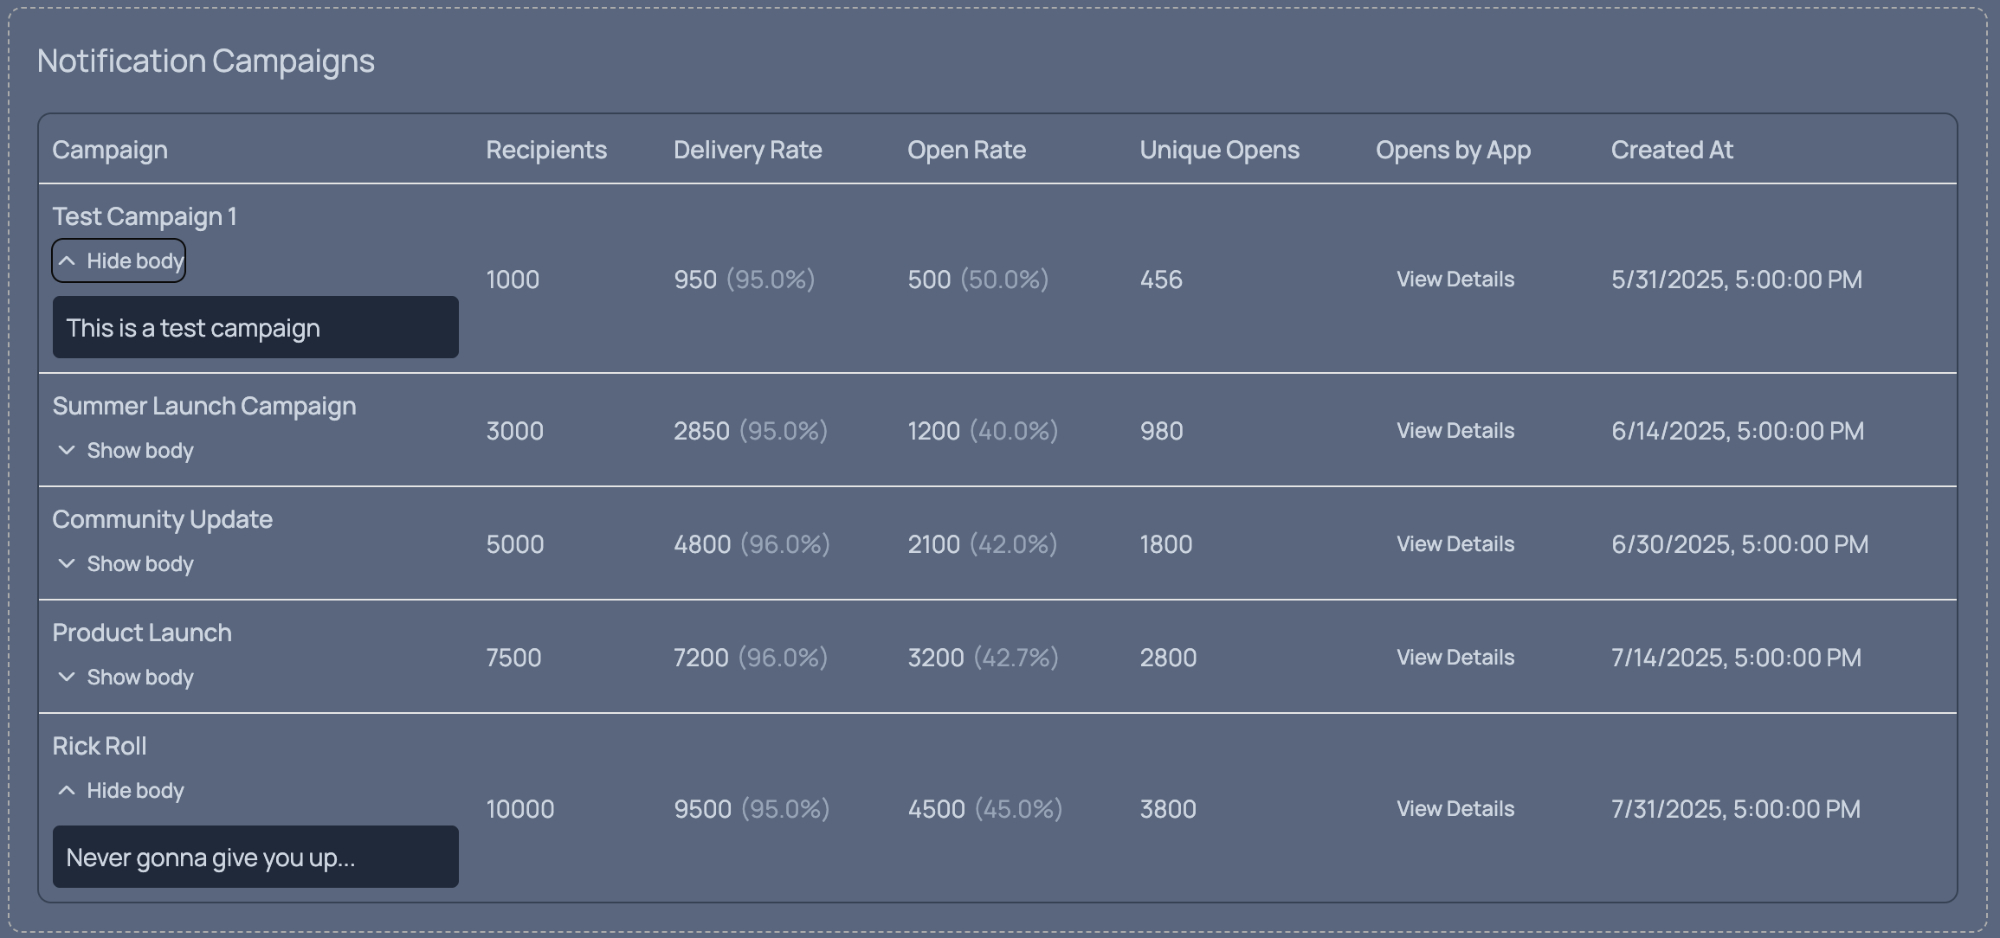The width and height of the screenshot is (2000, 938).
Task: Open View Details for Summer Launch Campaign
Action: click(1455, 431)
